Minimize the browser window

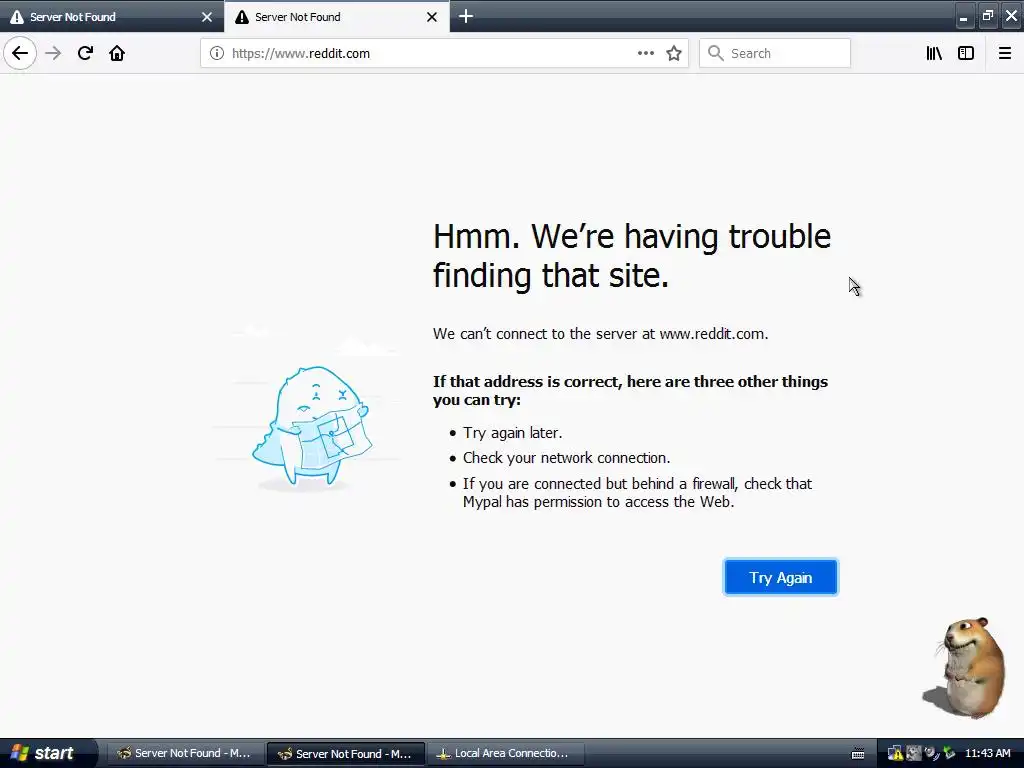coord(963,17)
